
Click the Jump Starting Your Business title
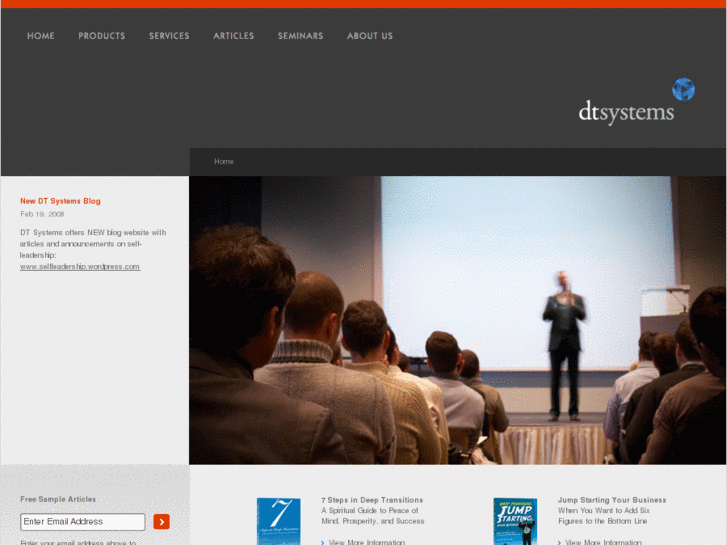point(612,500)
